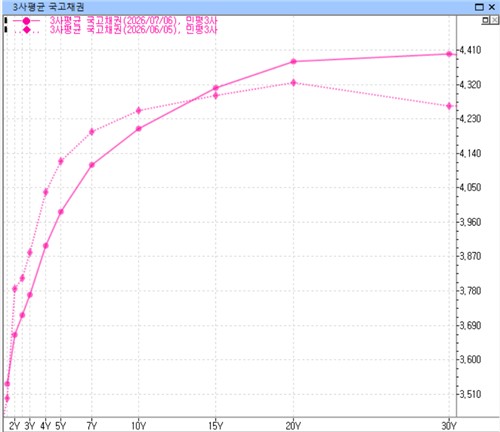Select the 2026/06/05 dotted-line legend marker
500x432 pixels.
point(27,30)
